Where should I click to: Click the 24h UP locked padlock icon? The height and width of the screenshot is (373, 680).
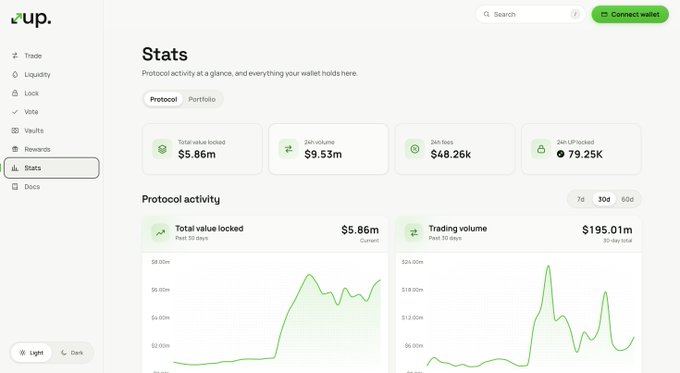(541, 149)
